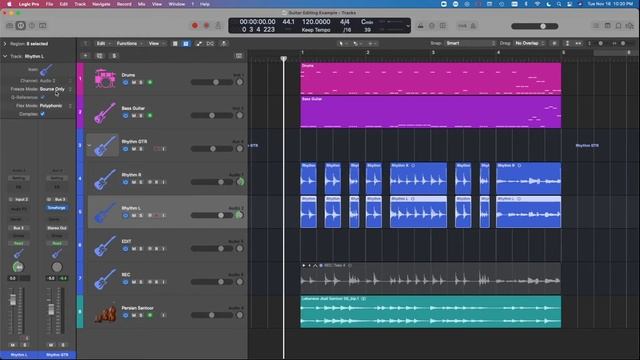Click the Drums track drum kit icon
The image size is (640, 360).
click(x=104, y=79)
